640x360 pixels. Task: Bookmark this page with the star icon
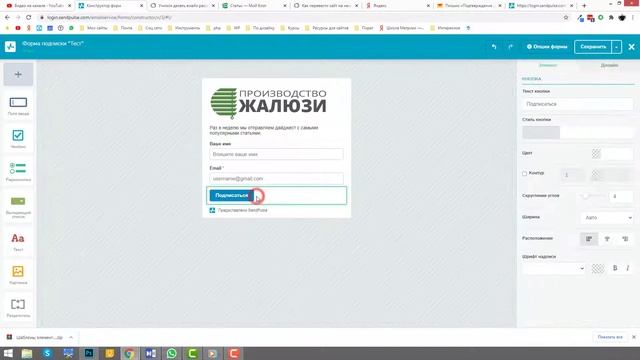click(566, 18)
